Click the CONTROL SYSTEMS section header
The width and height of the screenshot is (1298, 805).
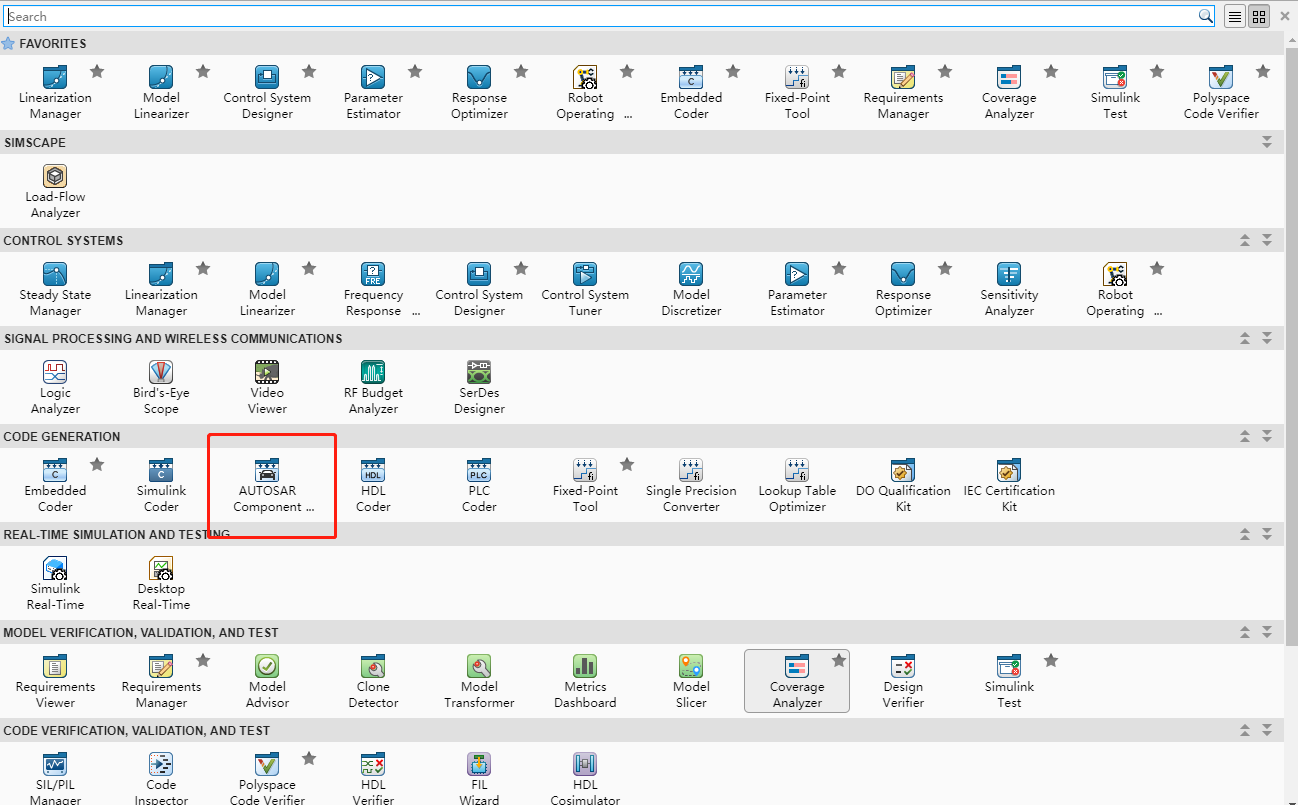642,240
